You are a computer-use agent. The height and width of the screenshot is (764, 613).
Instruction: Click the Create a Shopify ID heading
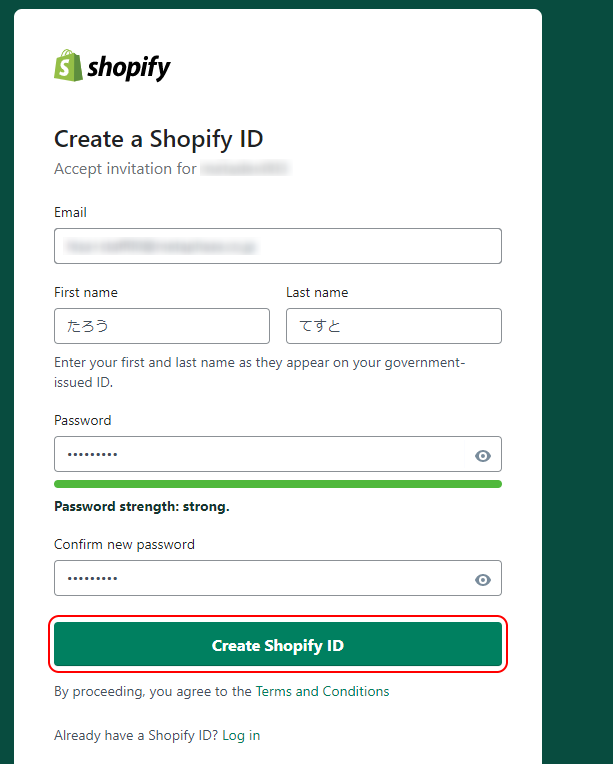(158, 139)
